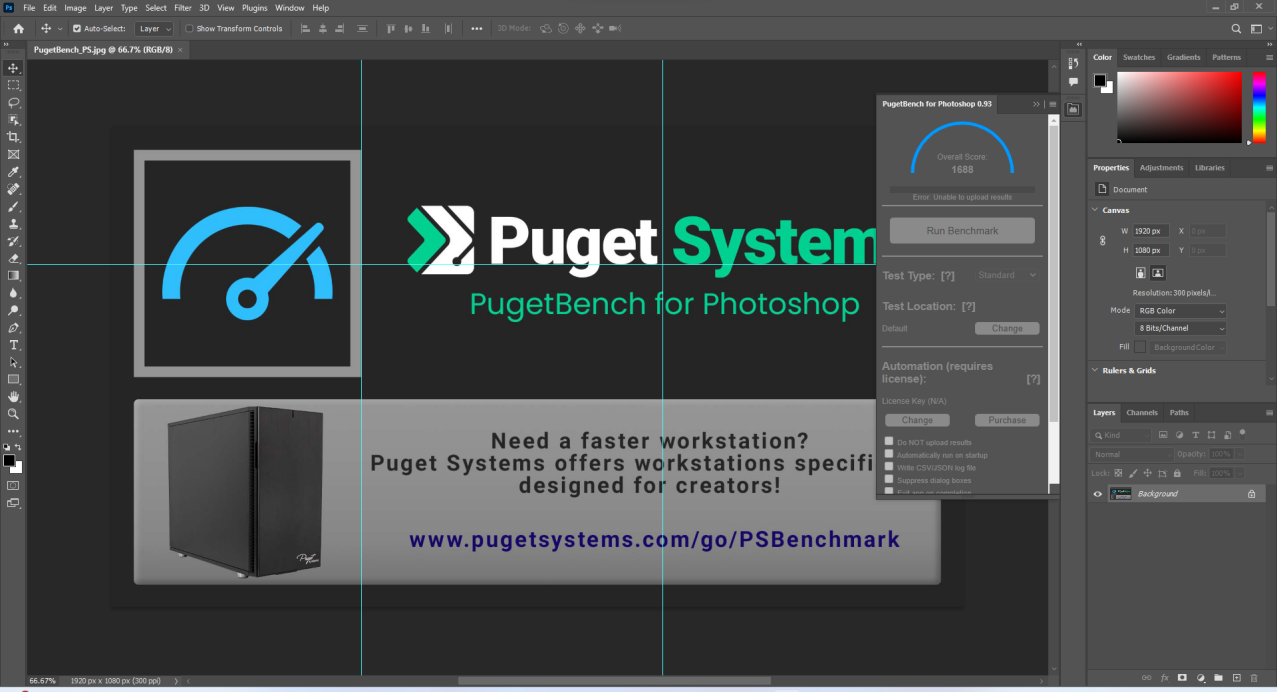Open the Filter menu
Image resolution: width=1277 pixels, height=692 pixels.
pos(182,7)
